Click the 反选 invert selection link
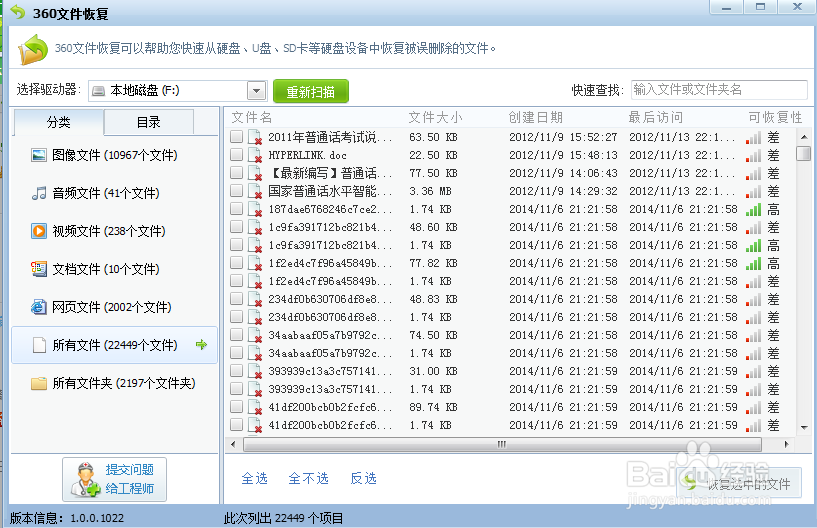The width and height of the screenshot is (817, 528). point(363,478)
